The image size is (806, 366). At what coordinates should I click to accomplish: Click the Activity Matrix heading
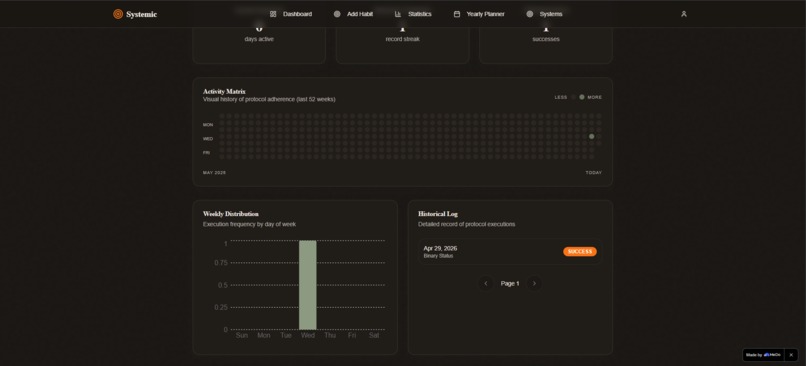[x=224, y=92]
